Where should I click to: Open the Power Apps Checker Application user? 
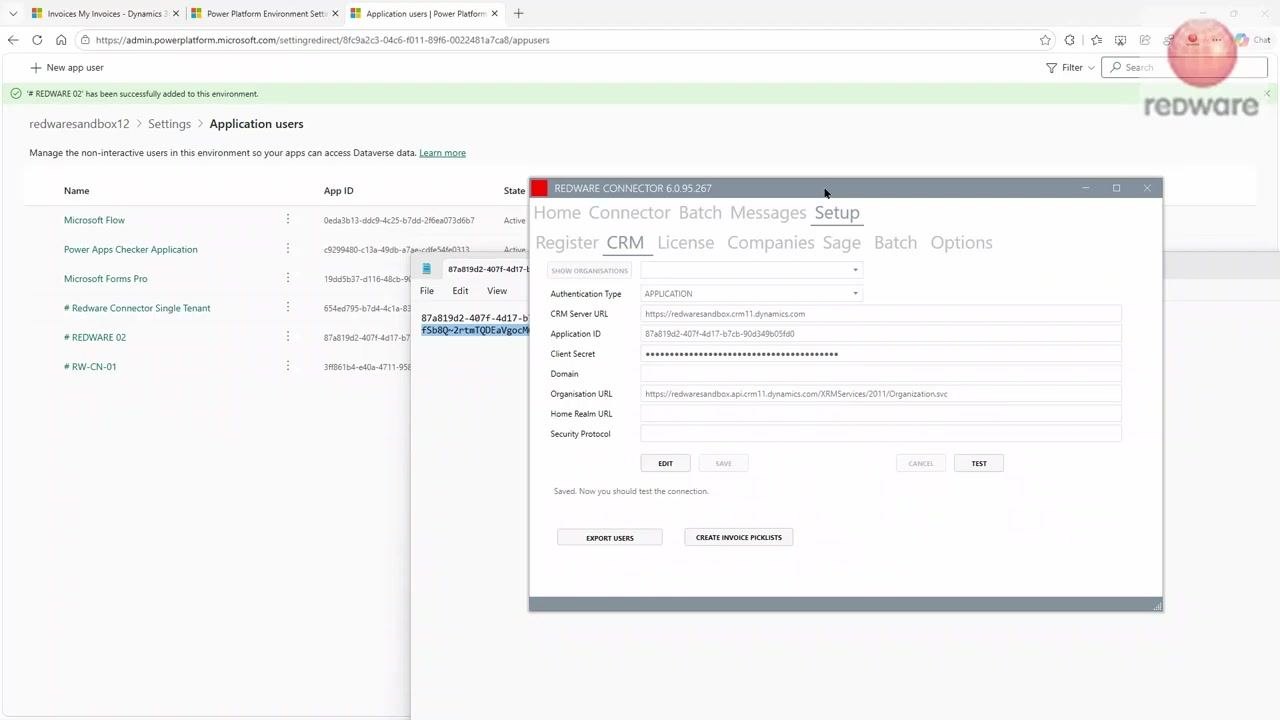[131, 249]
